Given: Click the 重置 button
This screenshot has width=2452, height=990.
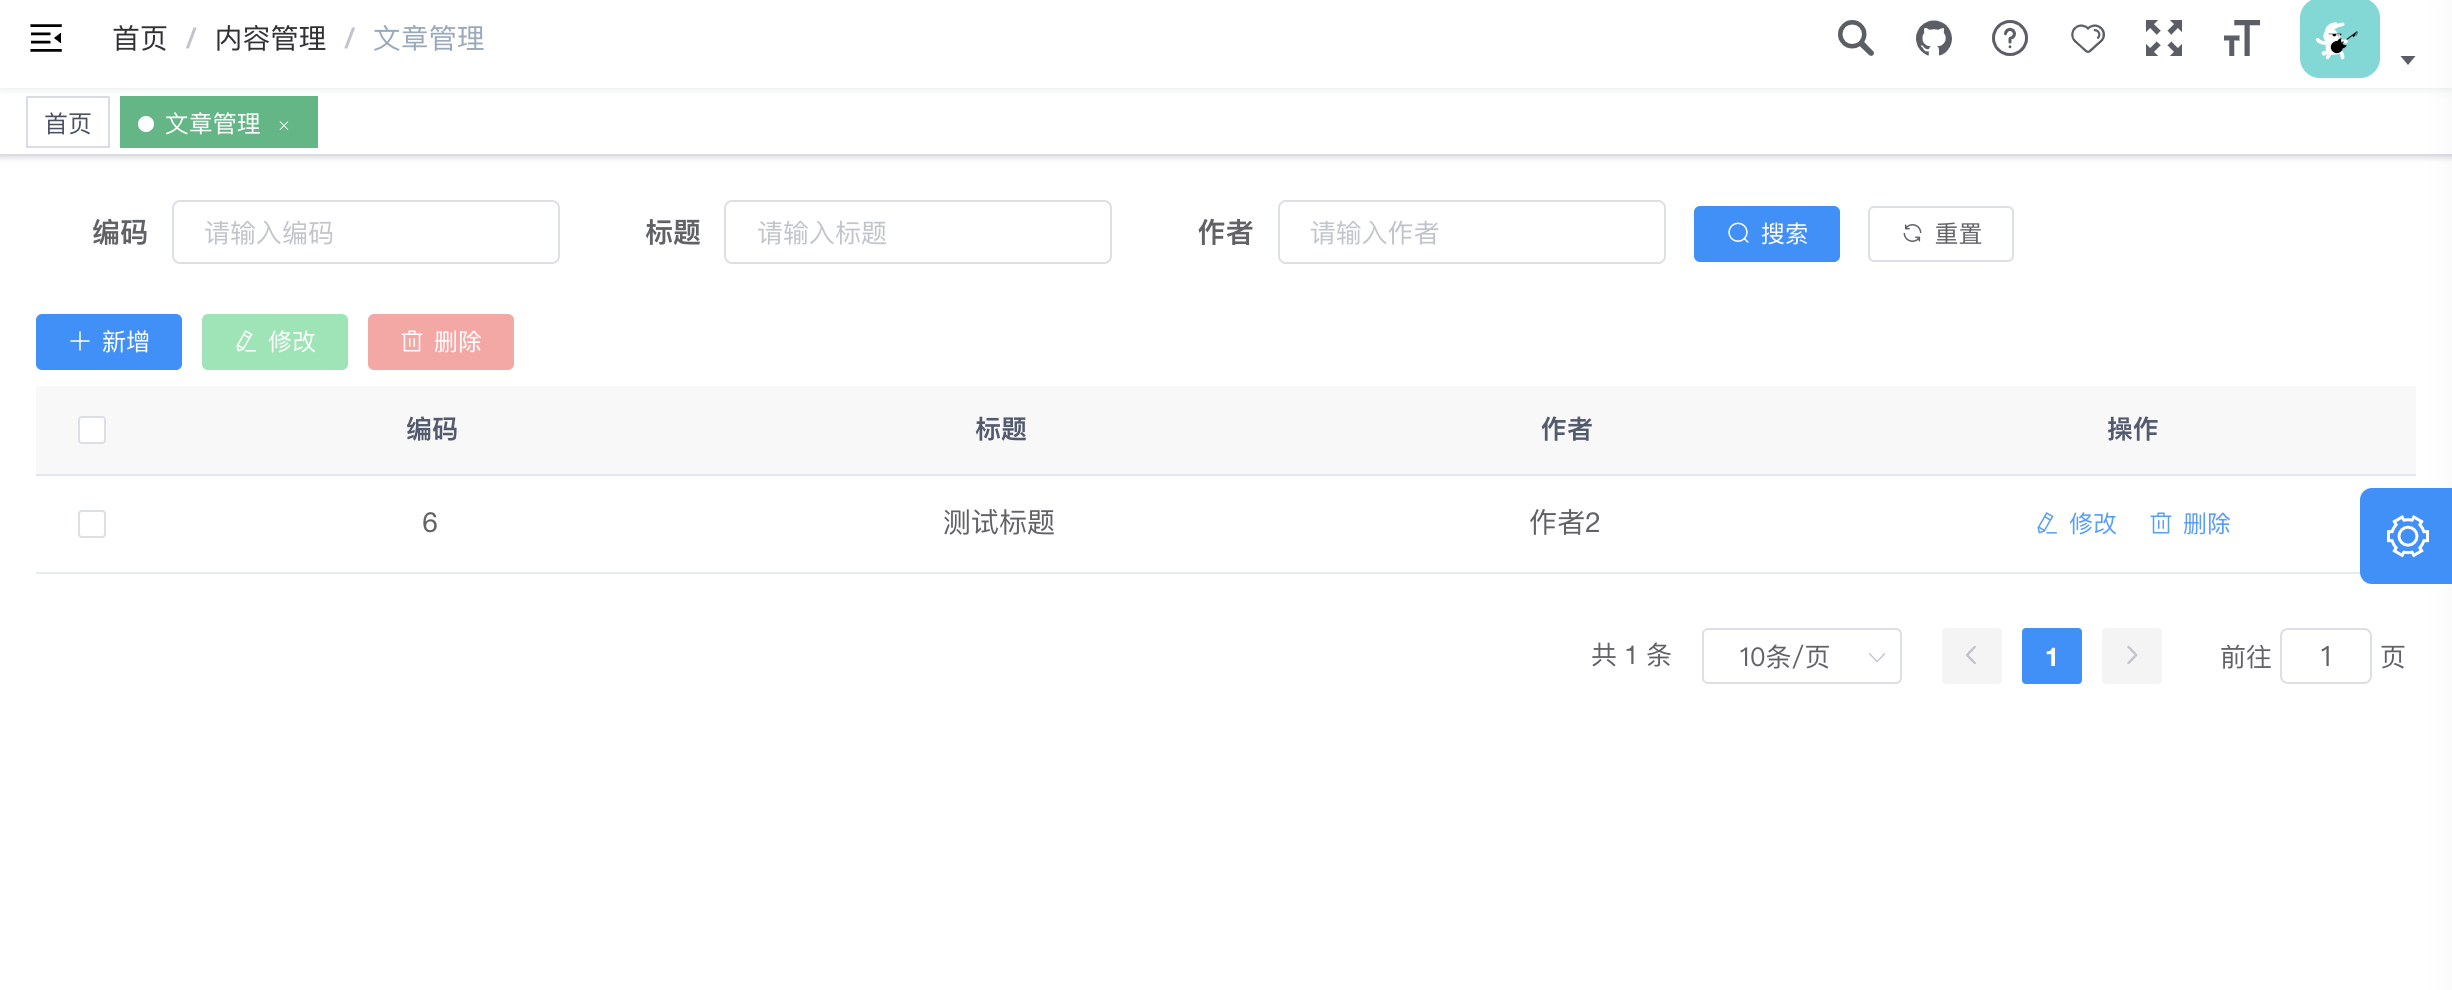Looking at the screenshot, I should coord(1940,234).
